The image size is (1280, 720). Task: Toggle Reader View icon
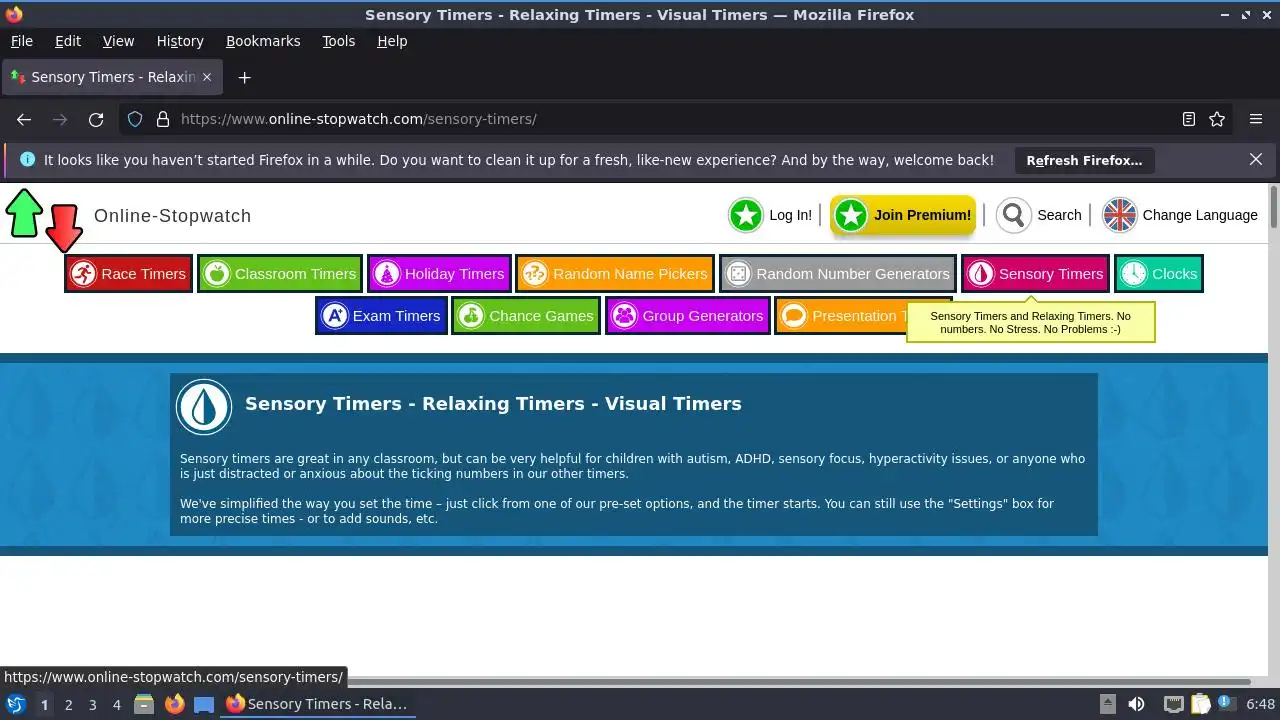point(1189,119)
